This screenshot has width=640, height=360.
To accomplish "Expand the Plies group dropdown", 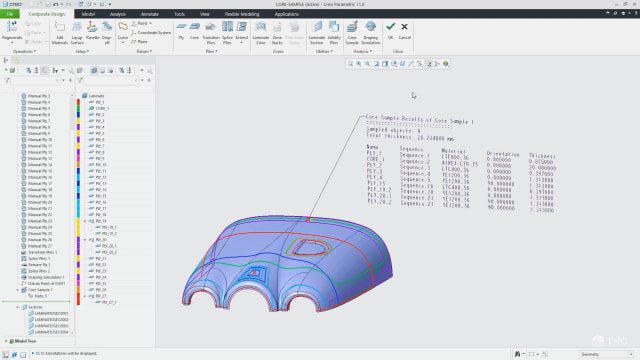I will 211,51.
